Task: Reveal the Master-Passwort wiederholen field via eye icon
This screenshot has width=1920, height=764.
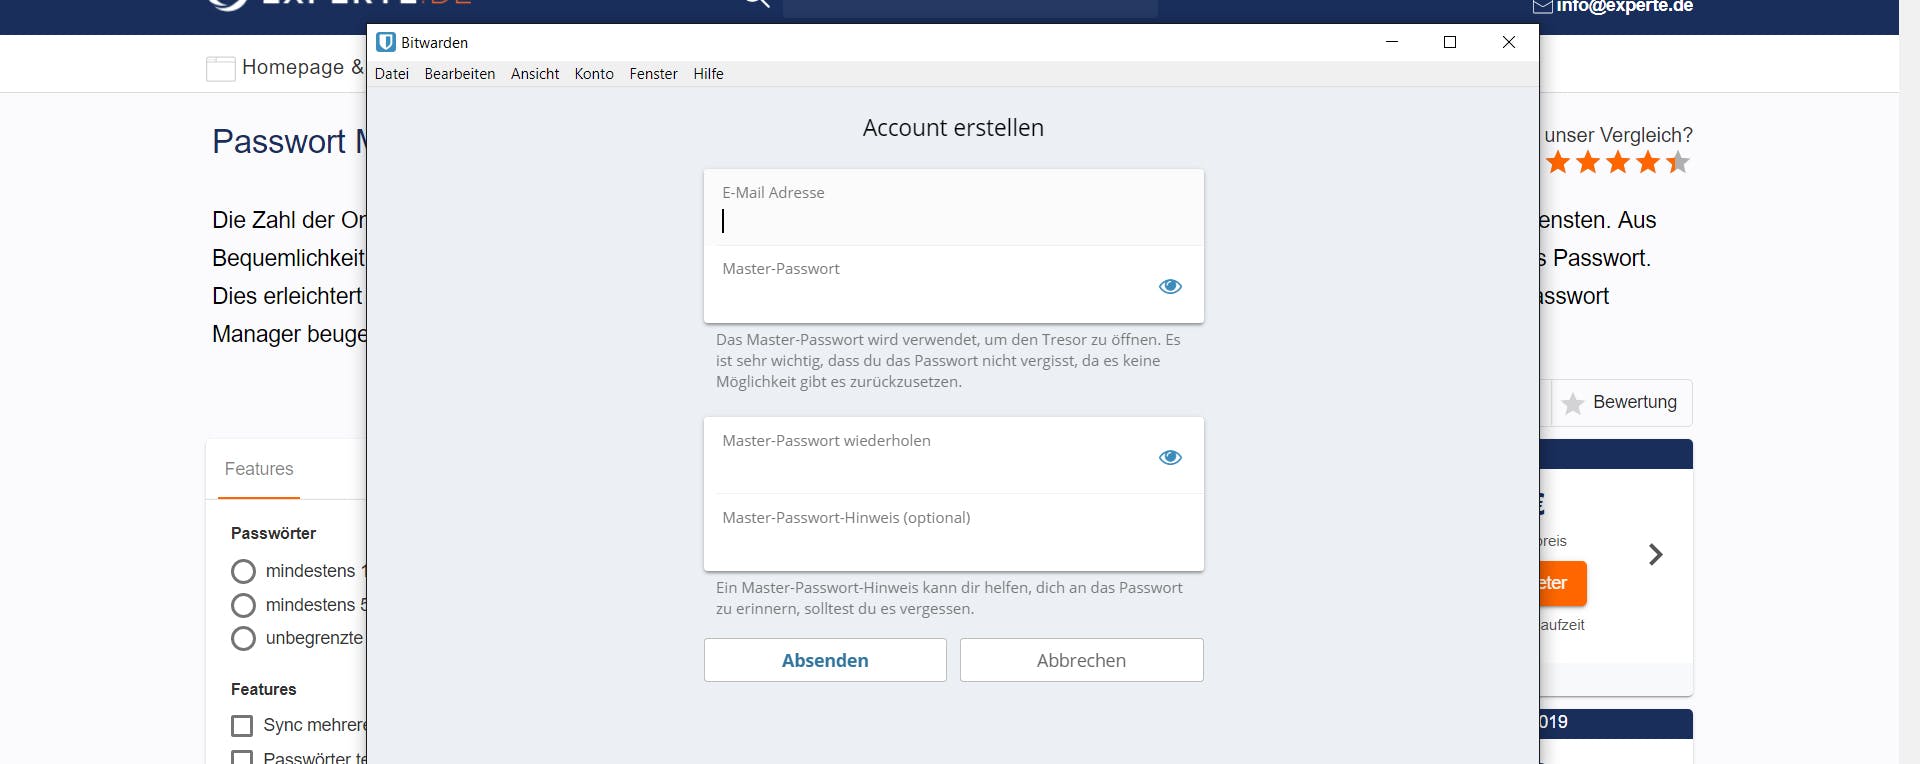Action: click(1170, 457)
